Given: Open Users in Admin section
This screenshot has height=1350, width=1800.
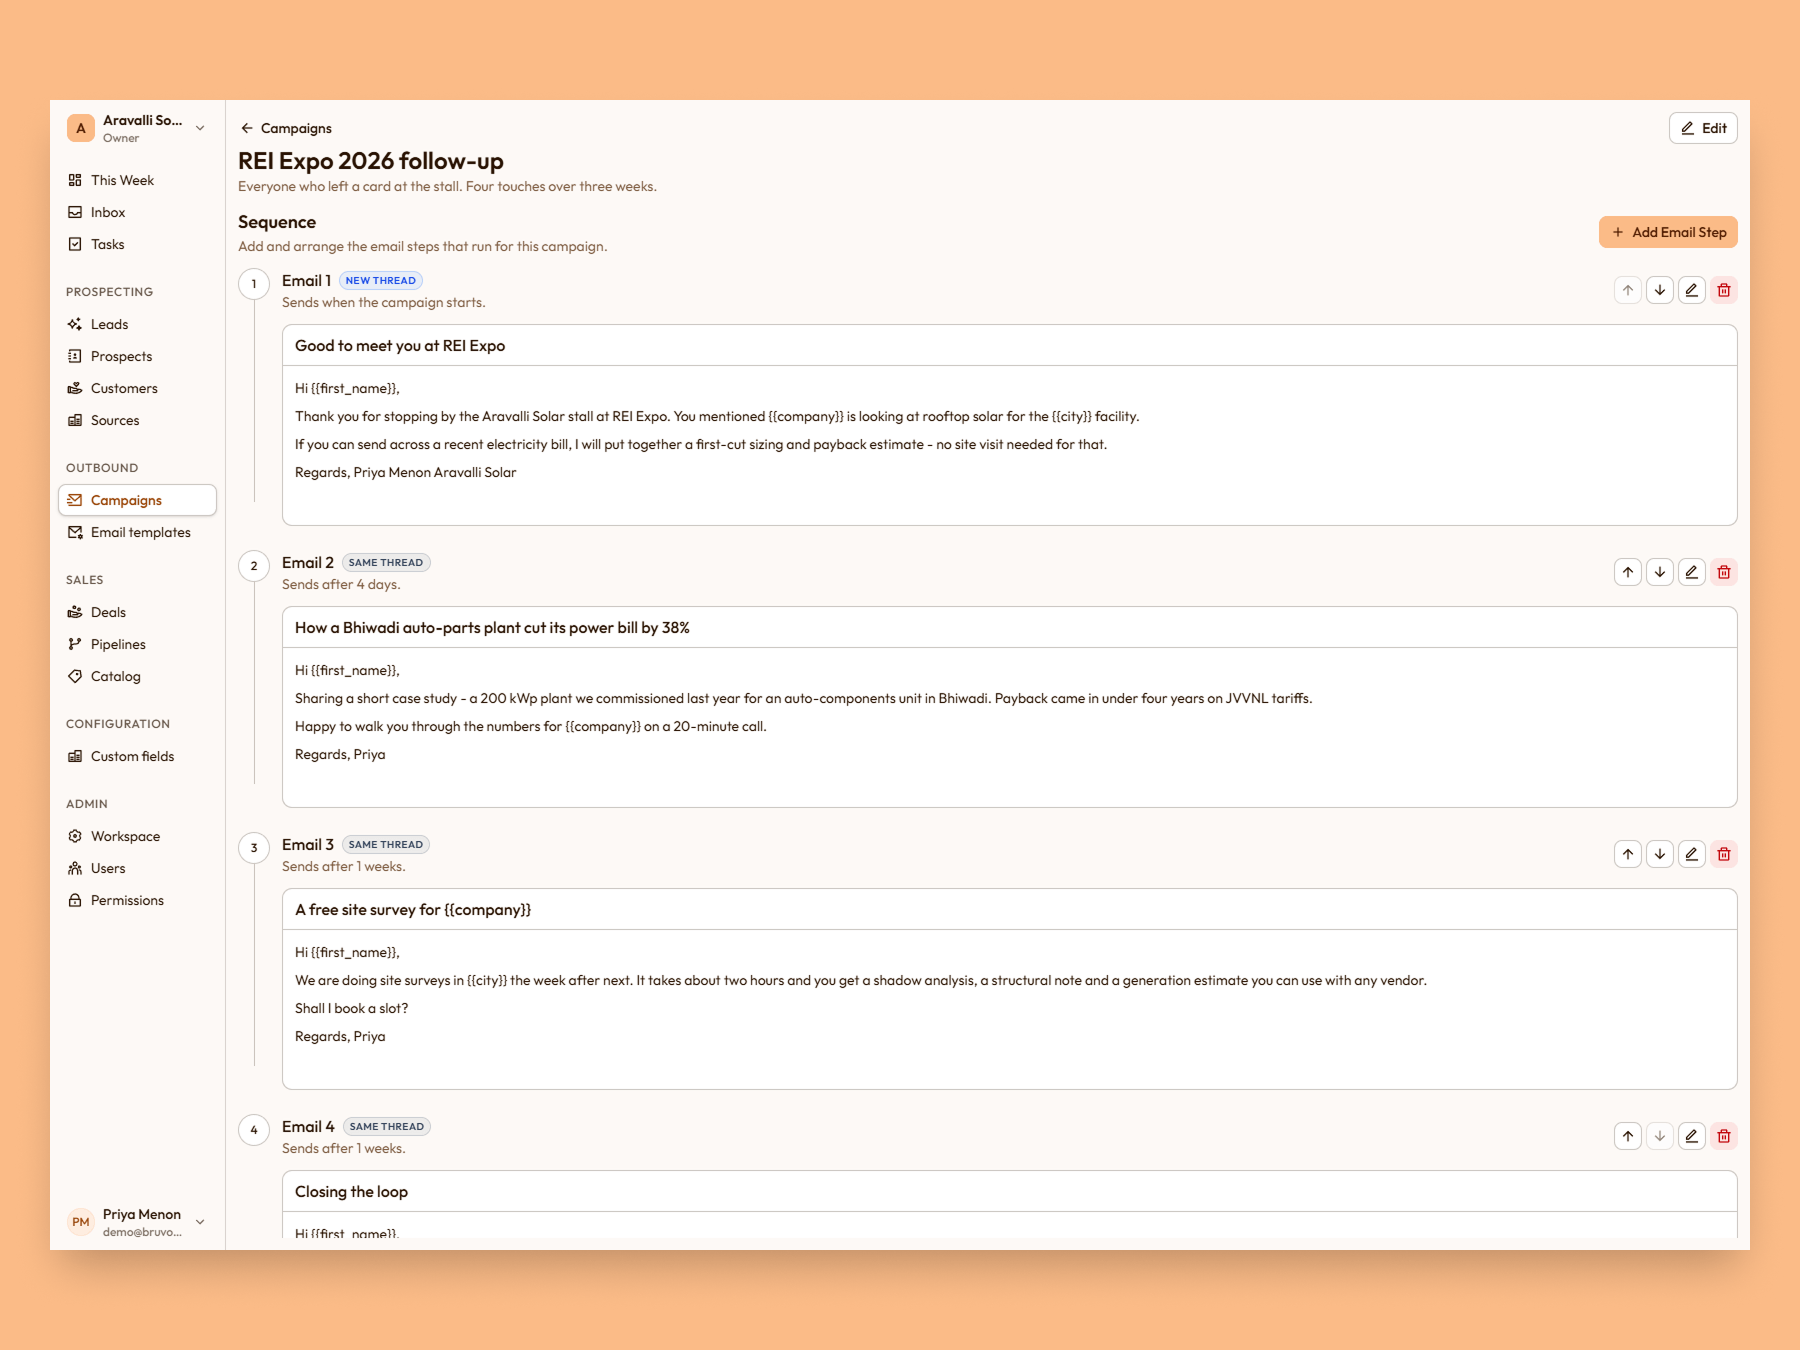Looking at the screenshot, I should (138, 868).
